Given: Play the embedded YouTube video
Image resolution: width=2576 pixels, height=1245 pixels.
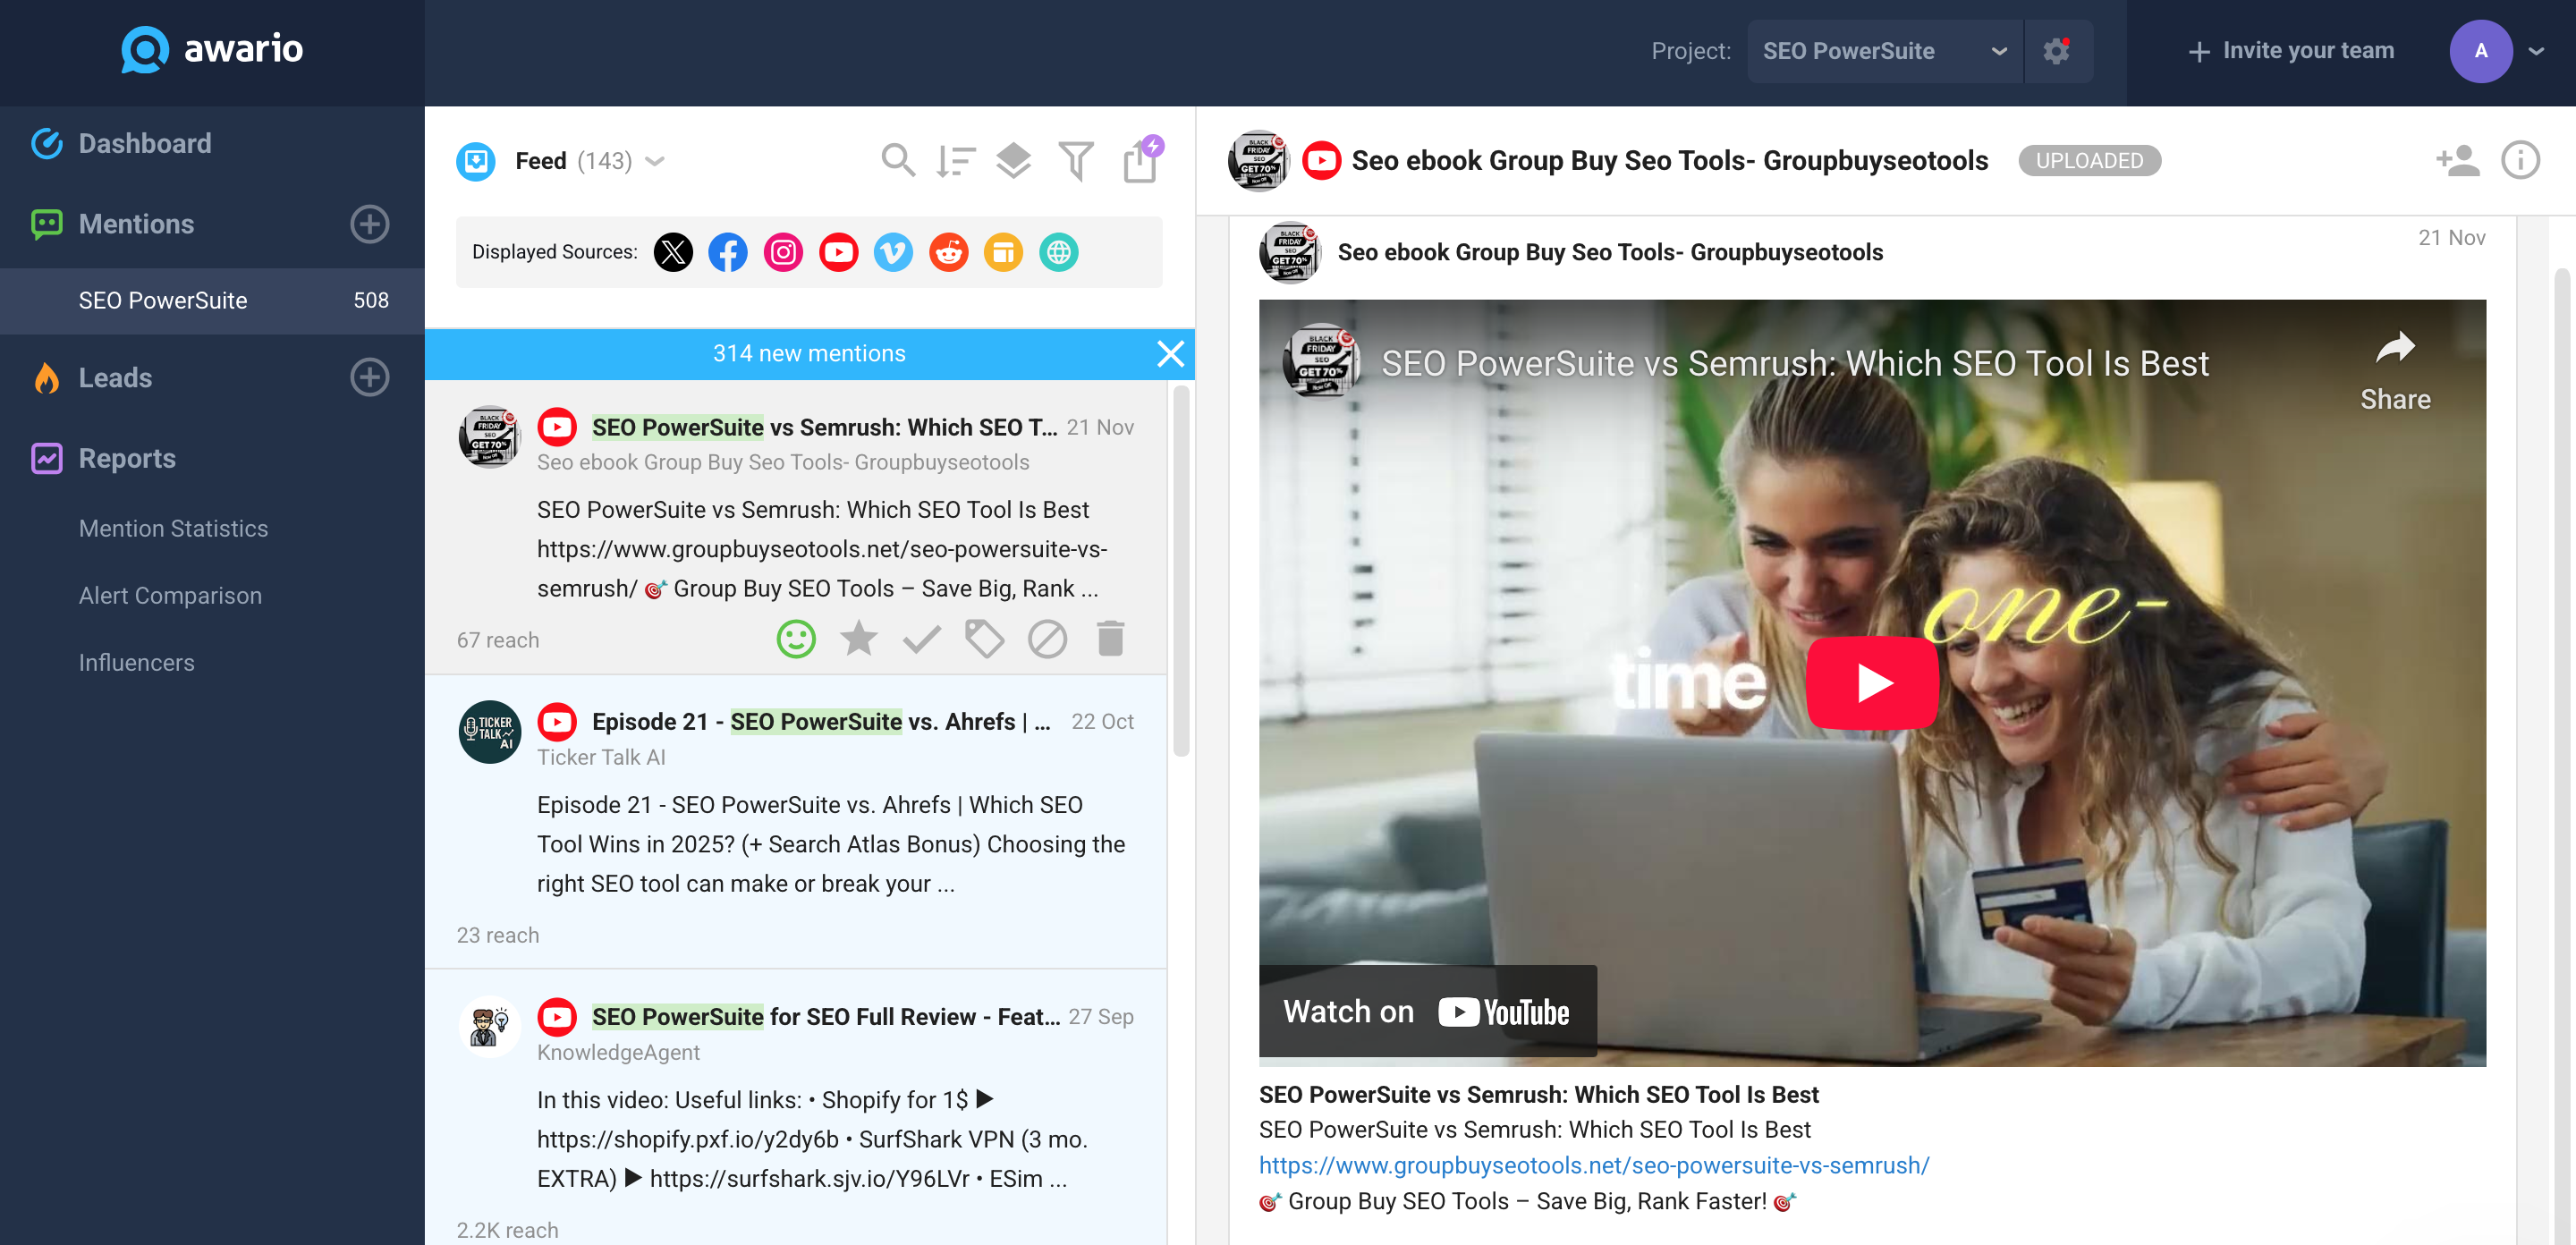Looking at the screenshot, I should pos(1872,683).
